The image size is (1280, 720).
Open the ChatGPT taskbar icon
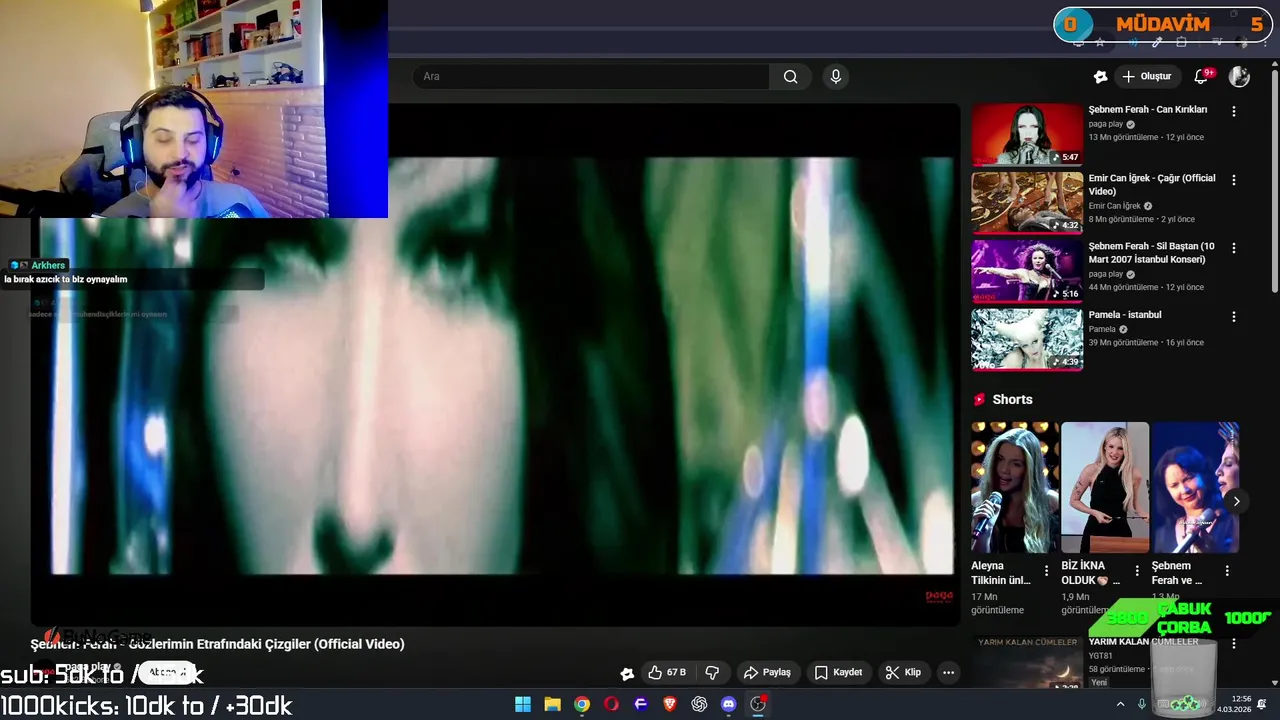[x=699, y=704]
